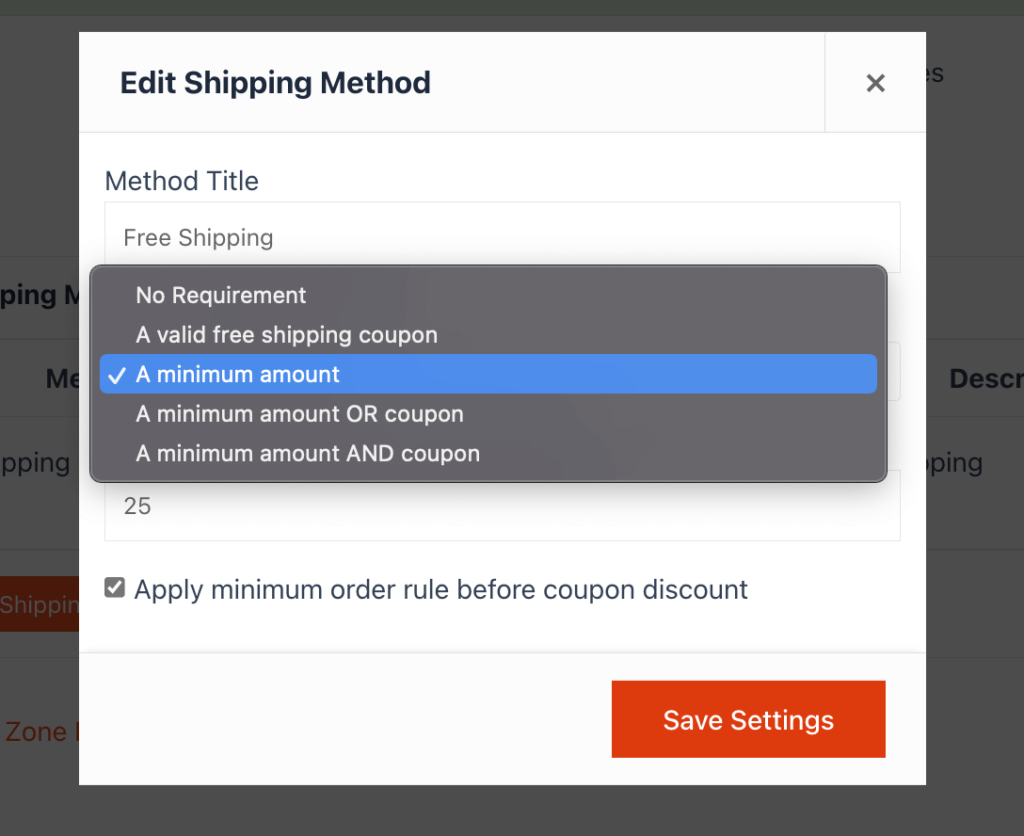
Task: Click the red Zone link behind the dialog
Action: [x=36, y=731]
